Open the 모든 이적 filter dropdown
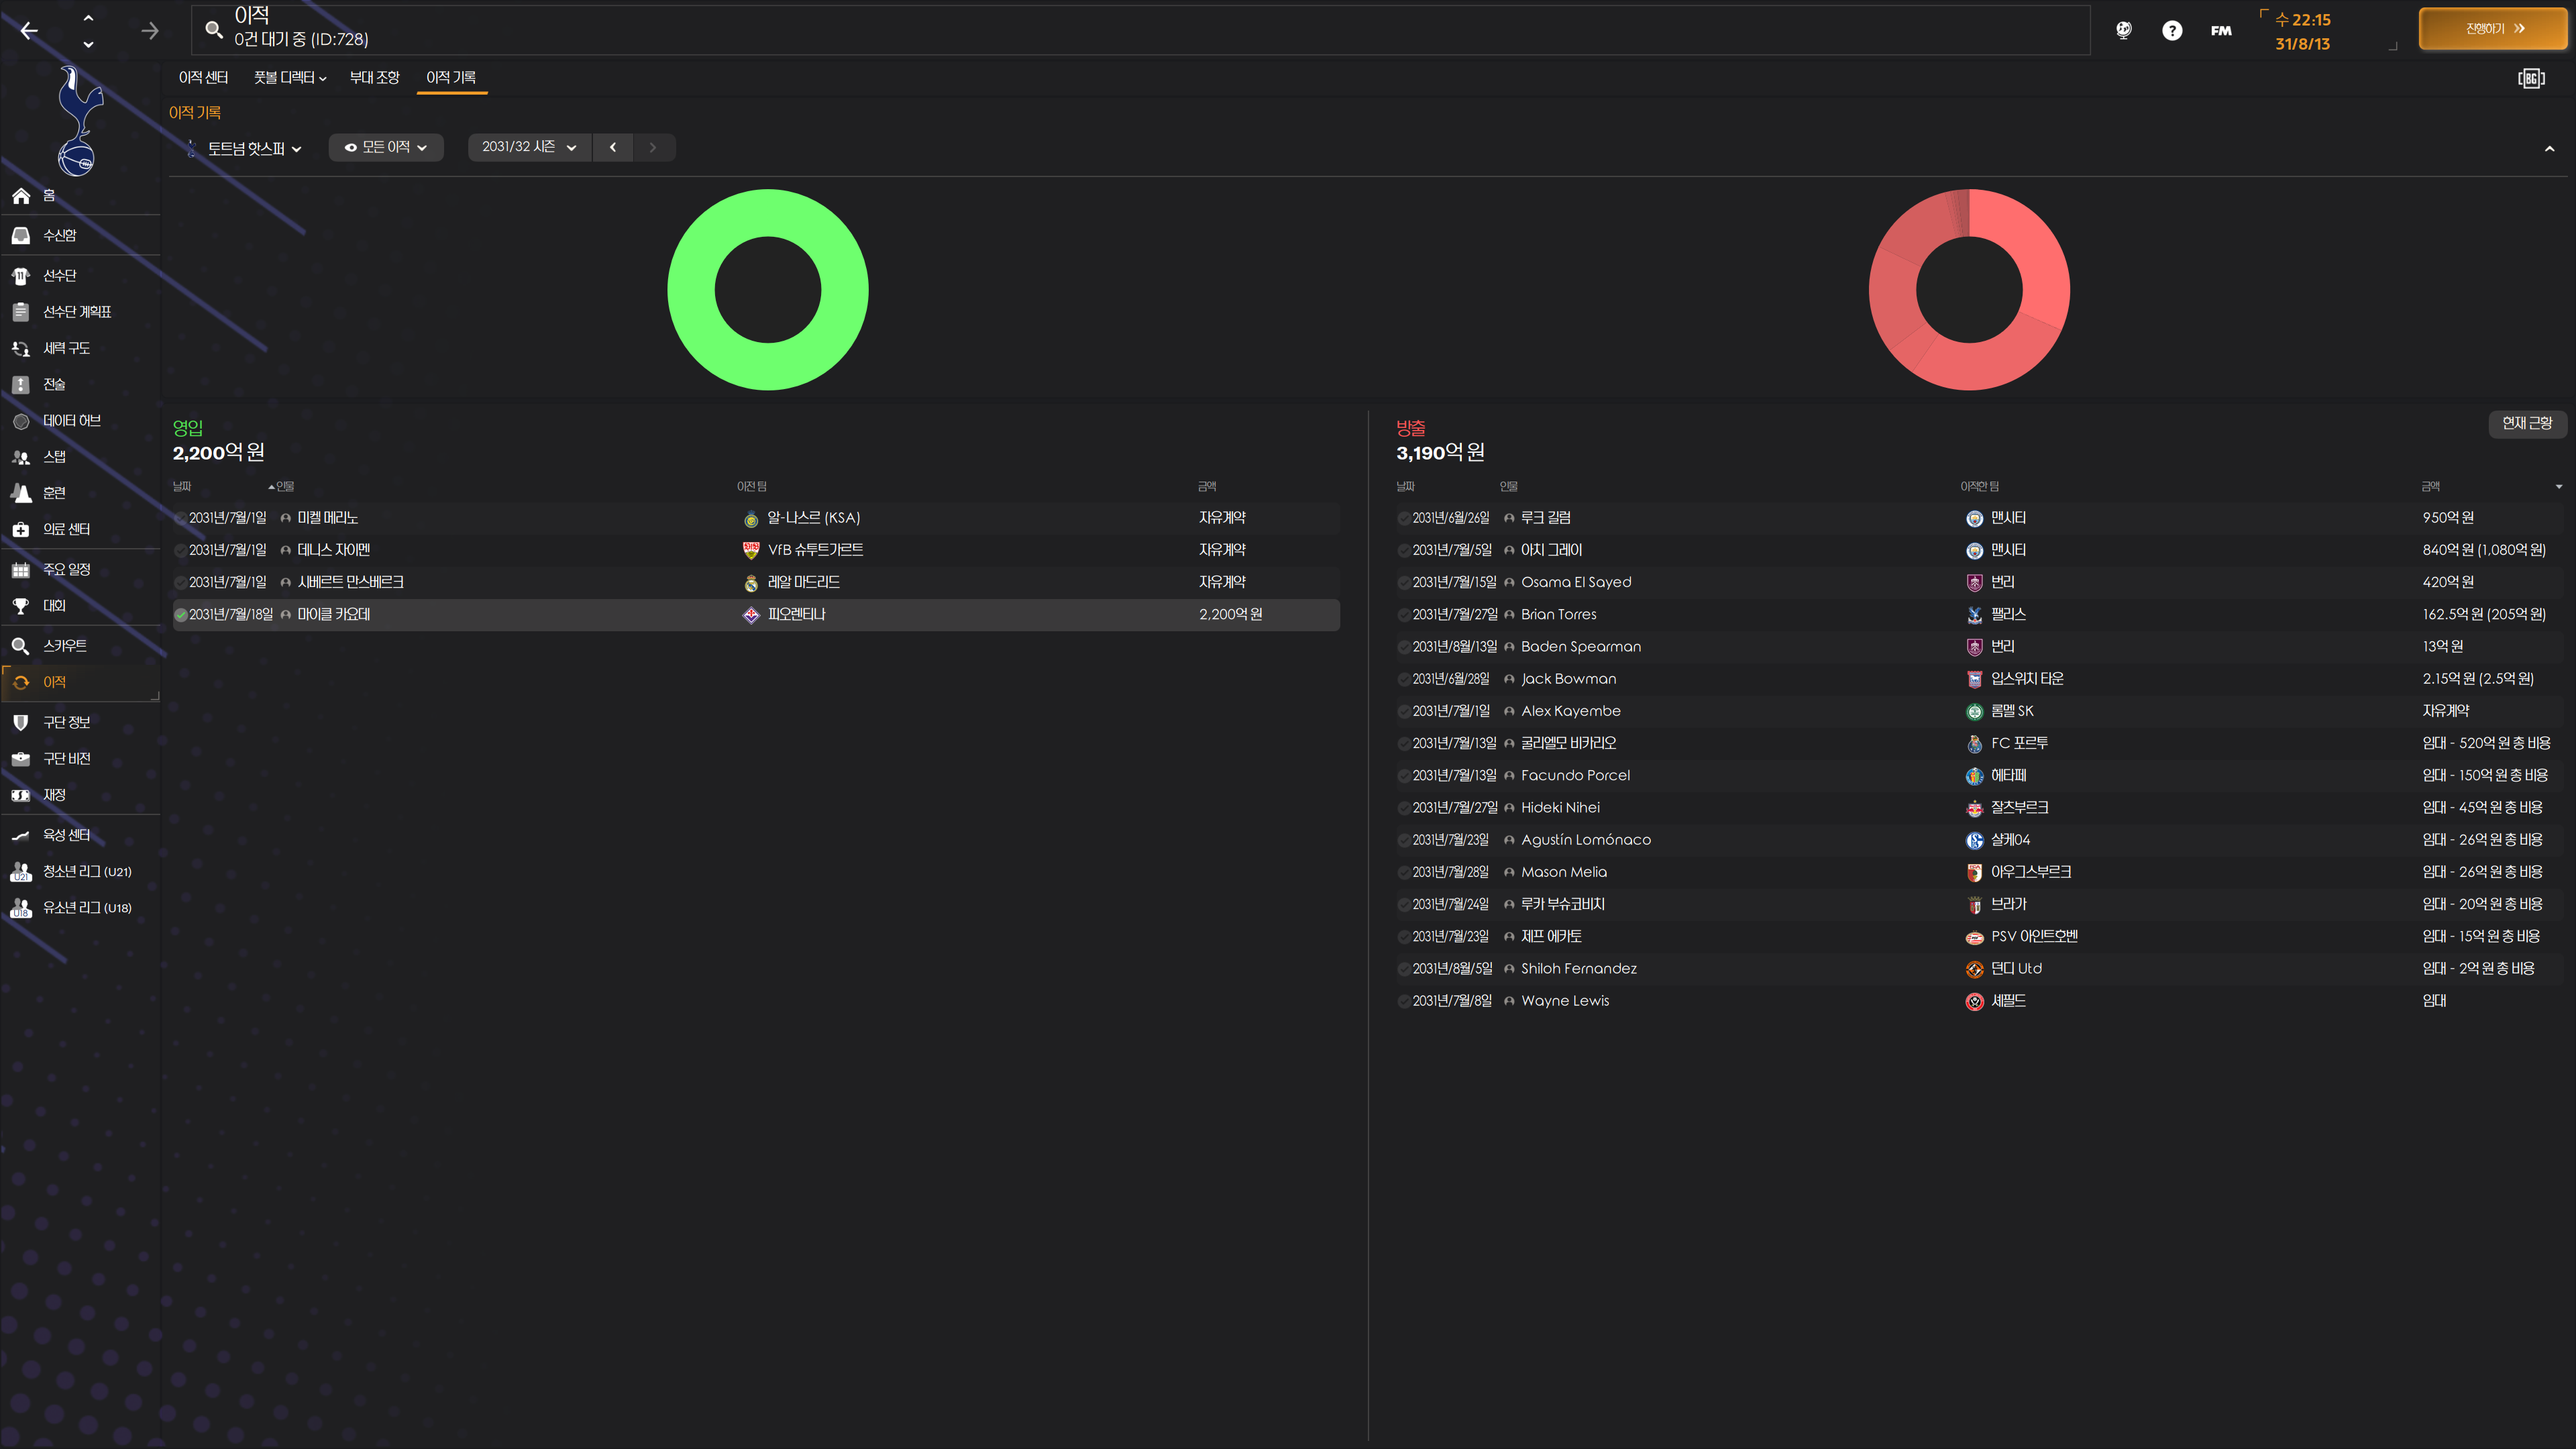Screen dimensions: 2576x1449 point(386,147)
